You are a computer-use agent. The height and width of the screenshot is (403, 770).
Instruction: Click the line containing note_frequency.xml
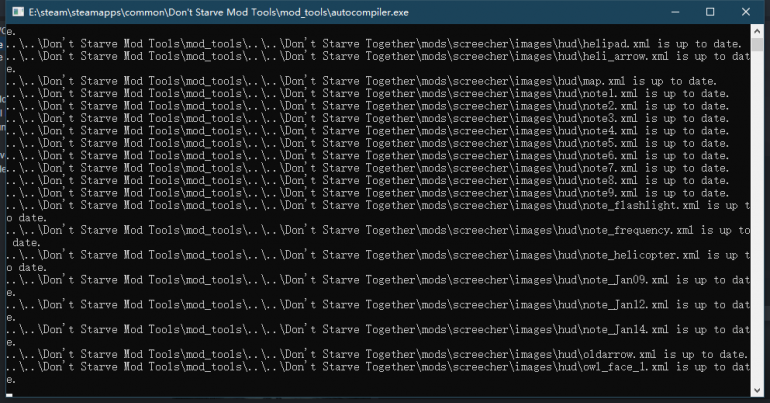(378, 230)
